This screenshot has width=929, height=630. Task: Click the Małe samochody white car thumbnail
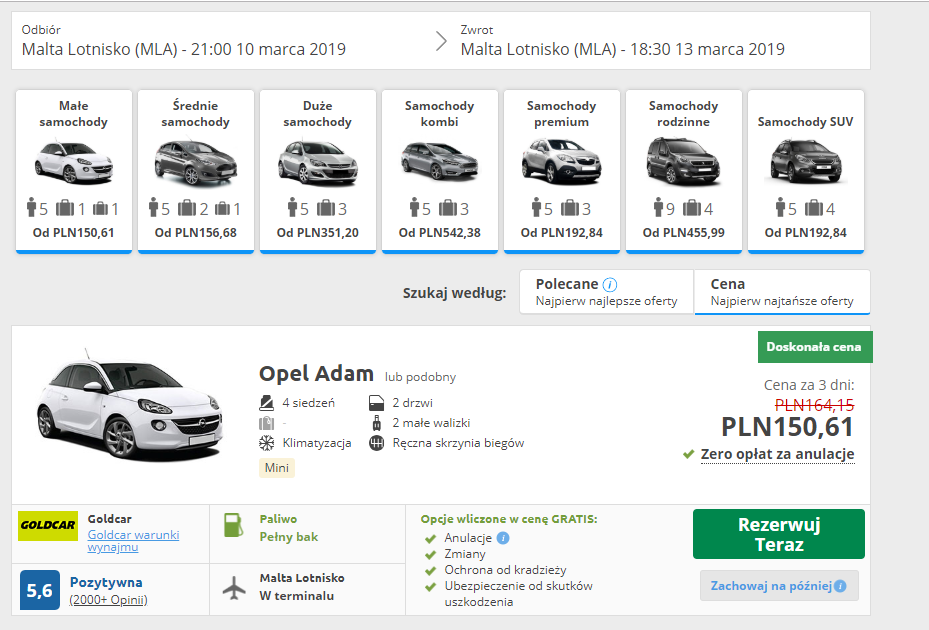tap(73, 162)
